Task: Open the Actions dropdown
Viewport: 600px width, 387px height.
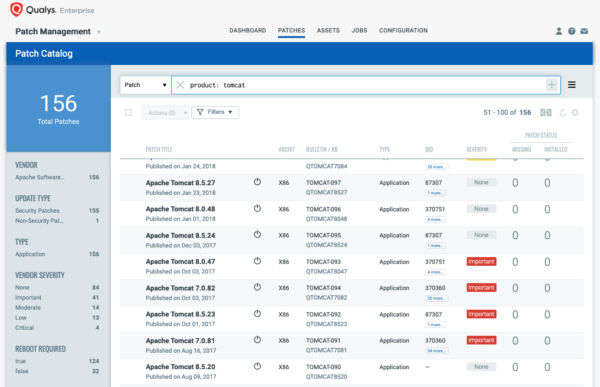Action: [x=165, y=113]
